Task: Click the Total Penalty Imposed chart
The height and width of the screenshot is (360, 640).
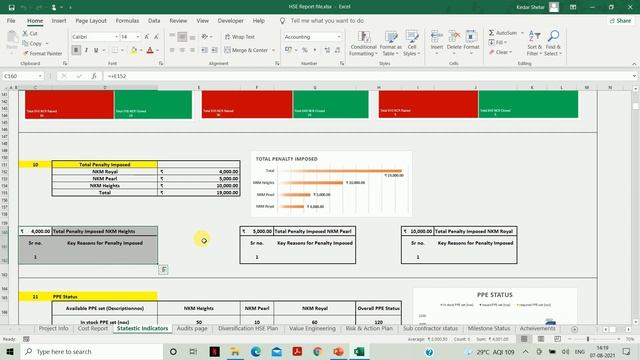Action: tap(331, 184)
